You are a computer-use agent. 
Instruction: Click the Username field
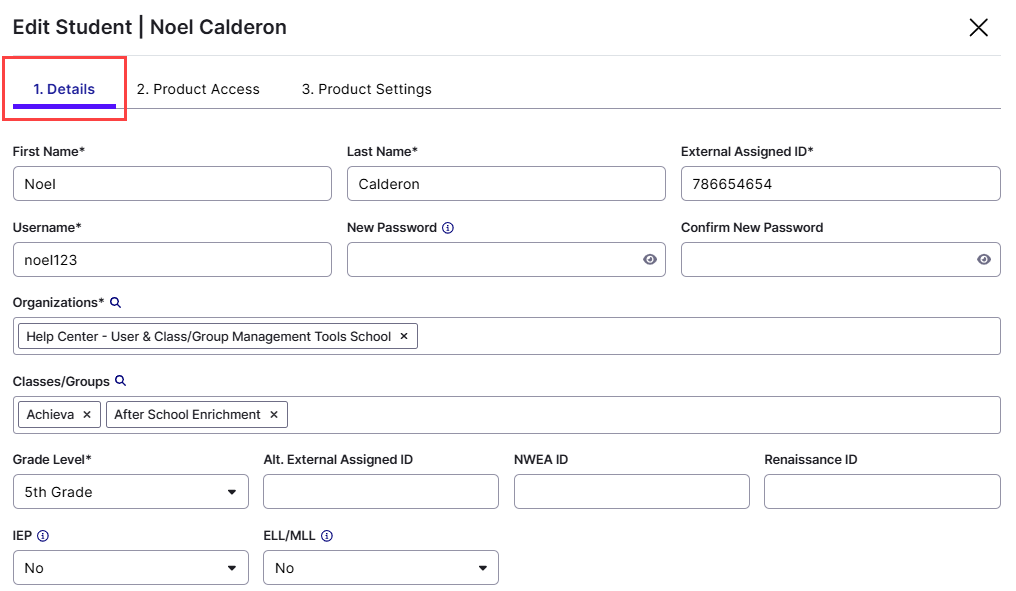pyautogui.click(x=171, y=259)
